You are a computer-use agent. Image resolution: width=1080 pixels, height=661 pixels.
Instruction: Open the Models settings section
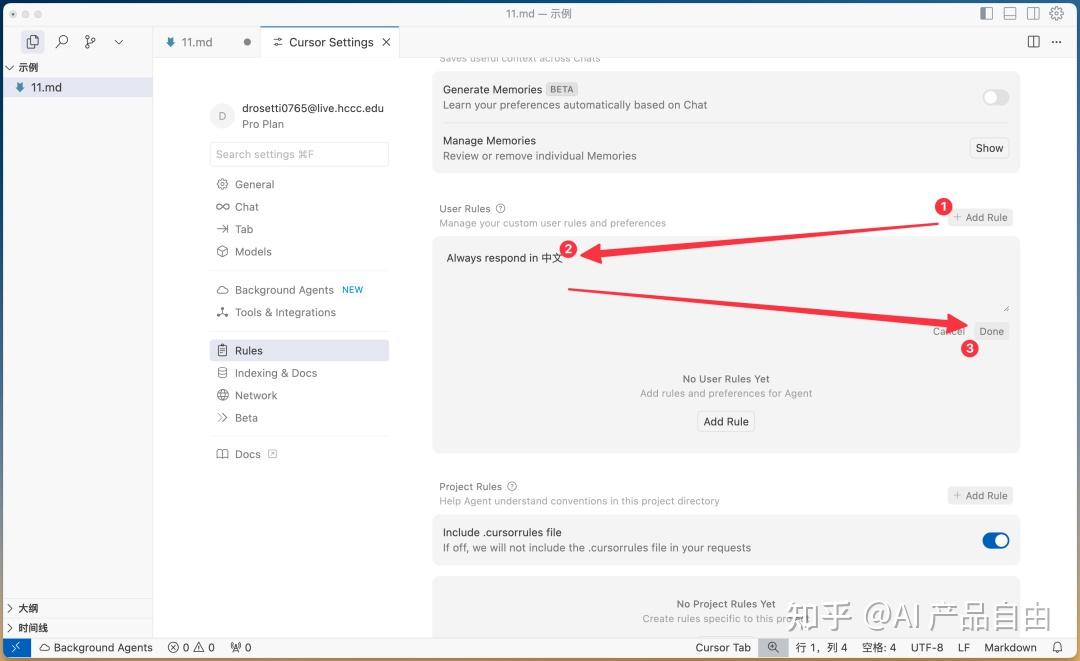[x=299, y=251]
